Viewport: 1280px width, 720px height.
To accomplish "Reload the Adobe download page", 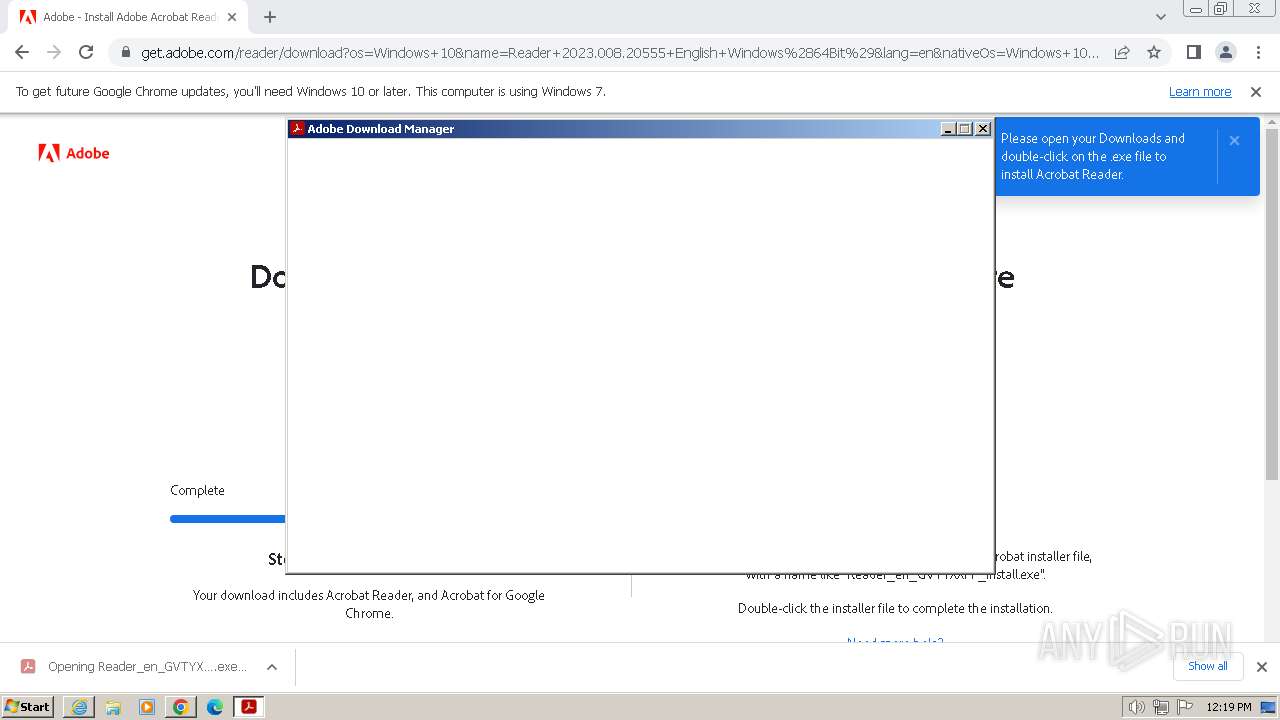I will (86, 52).
